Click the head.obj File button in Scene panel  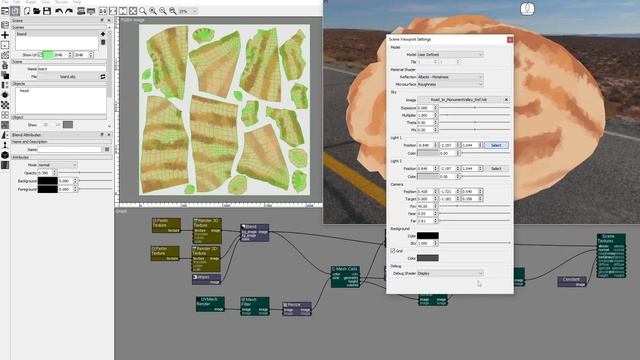tap(68, 77)
